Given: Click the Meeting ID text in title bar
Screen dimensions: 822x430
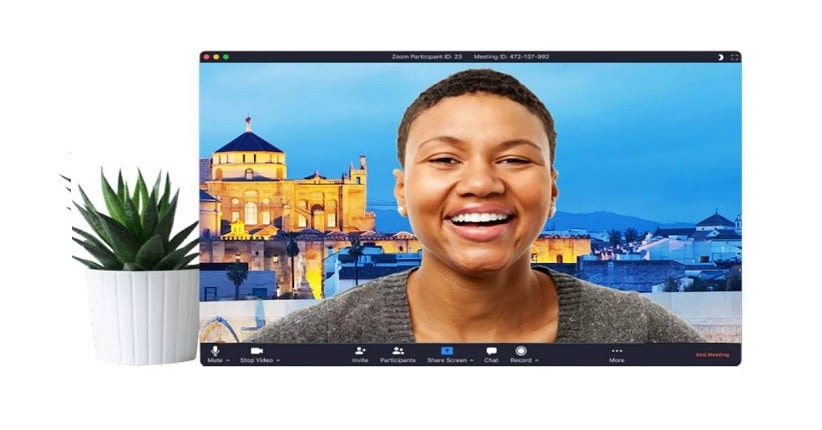Looking at the screenshot, I should [514, 57].
